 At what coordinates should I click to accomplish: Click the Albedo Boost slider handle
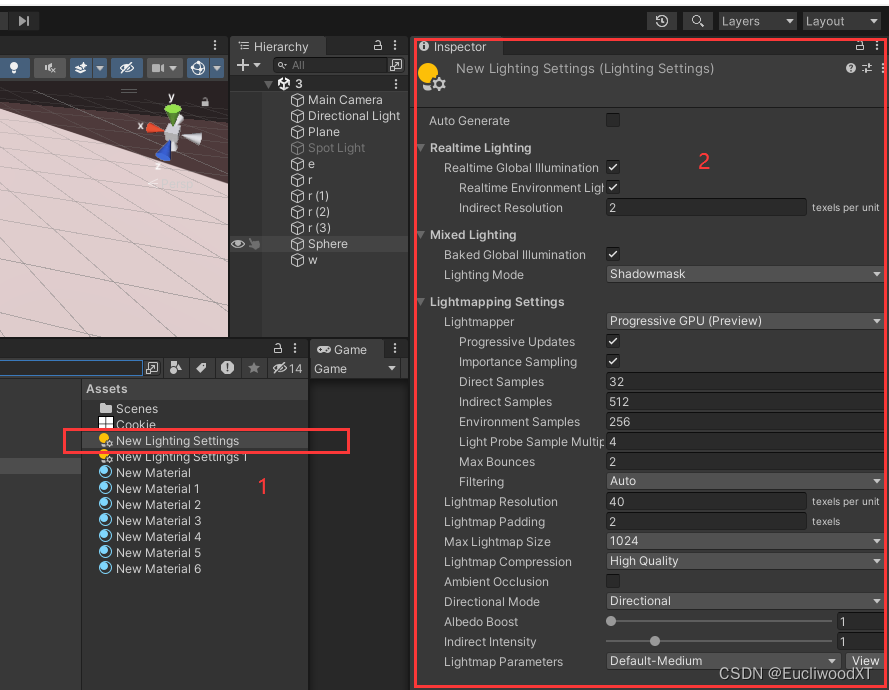611,621
